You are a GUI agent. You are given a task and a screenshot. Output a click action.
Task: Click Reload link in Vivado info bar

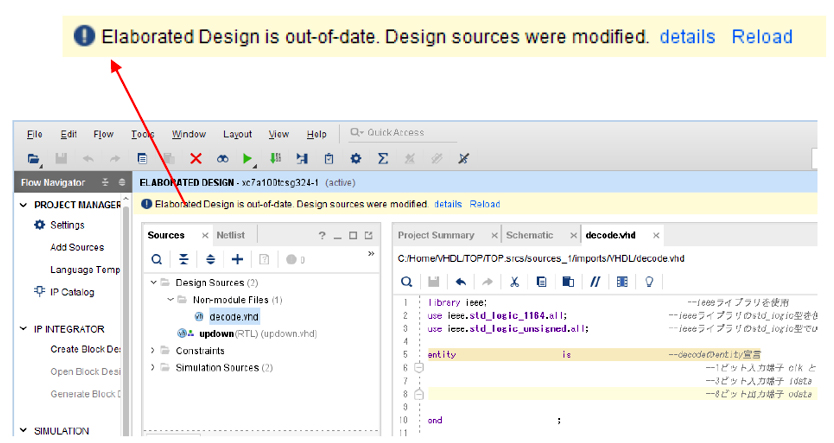(x=485, y=204)
